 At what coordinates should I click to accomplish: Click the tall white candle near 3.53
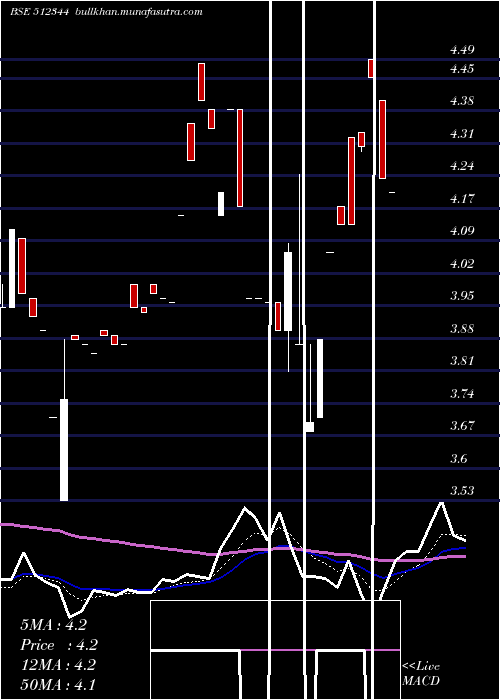tap(64, 450)
